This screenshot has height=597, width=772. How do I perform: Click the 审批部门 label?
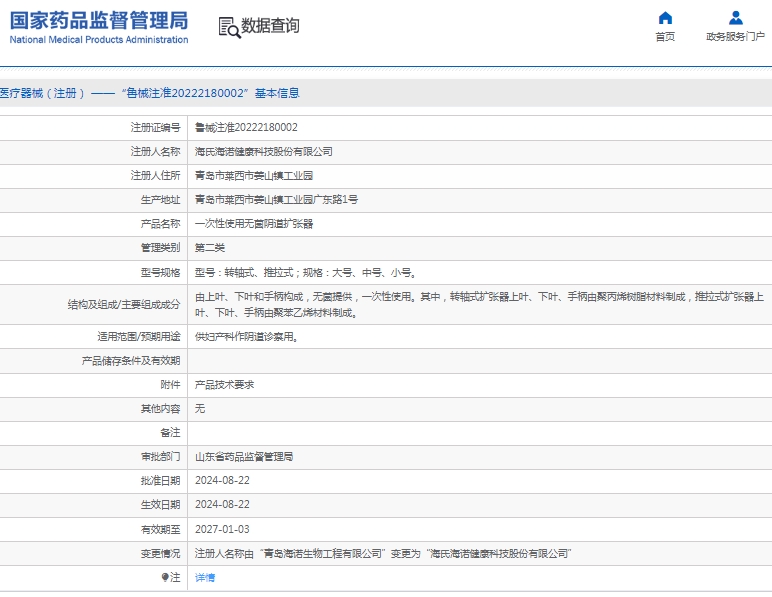tap(161, 457)
